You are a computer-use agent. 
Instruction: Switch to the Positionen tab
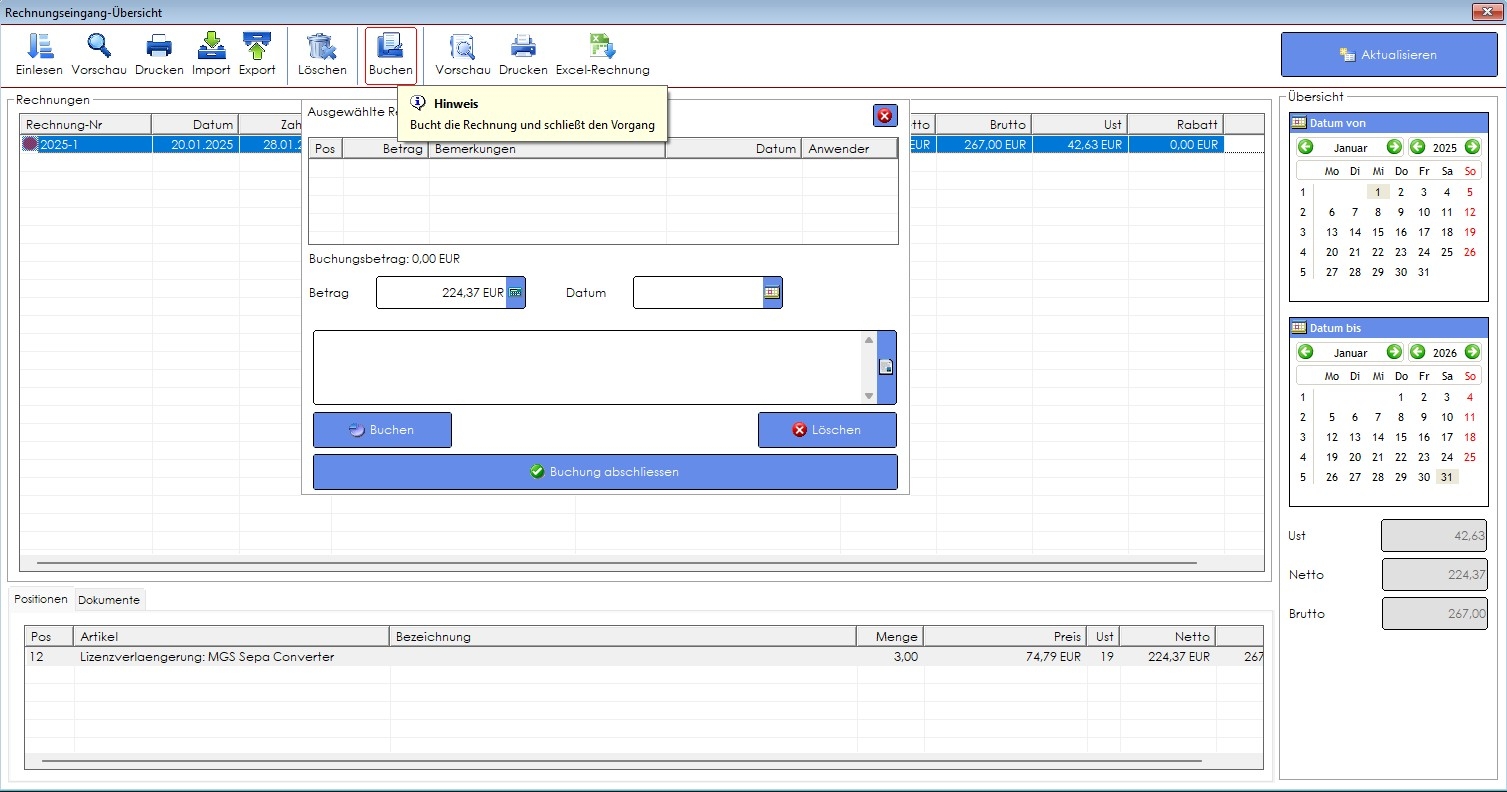(41, 599)
